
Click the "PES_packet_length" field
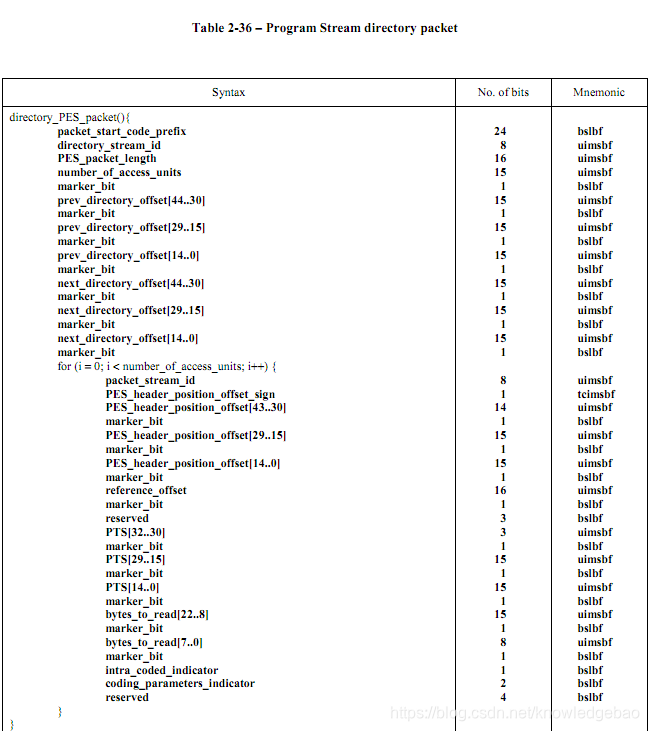(x=107, y=159)
